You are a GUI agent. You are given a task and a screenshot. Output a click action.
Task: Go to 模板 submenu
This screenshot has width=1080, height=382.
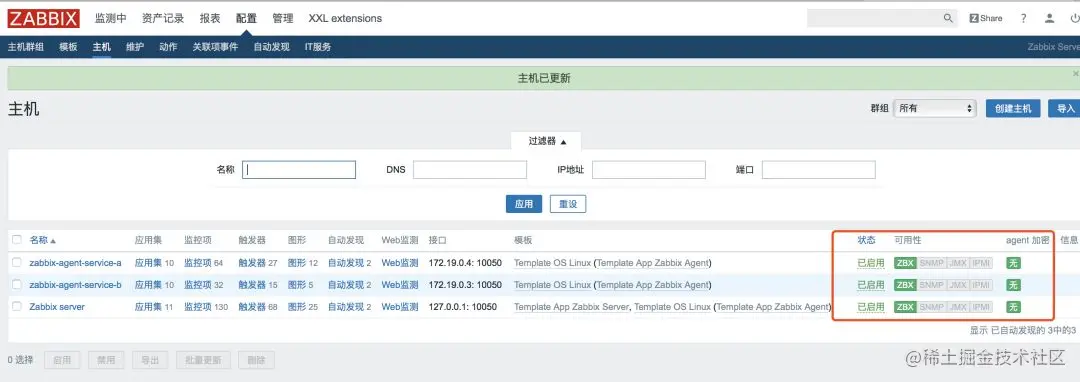click(68, 47)
